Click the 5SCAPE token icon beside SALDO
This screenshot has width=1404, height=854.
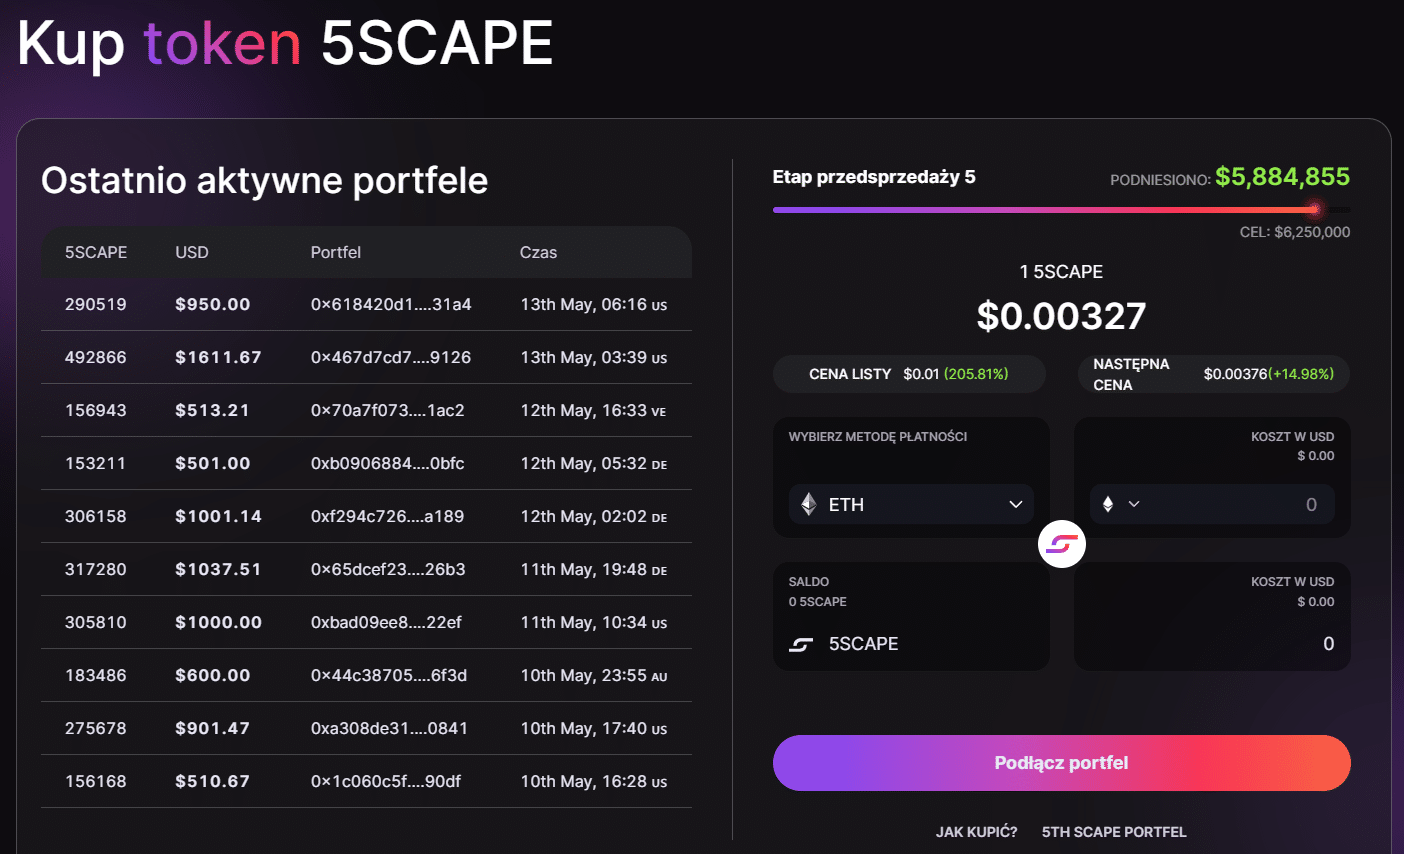point(801,645)
